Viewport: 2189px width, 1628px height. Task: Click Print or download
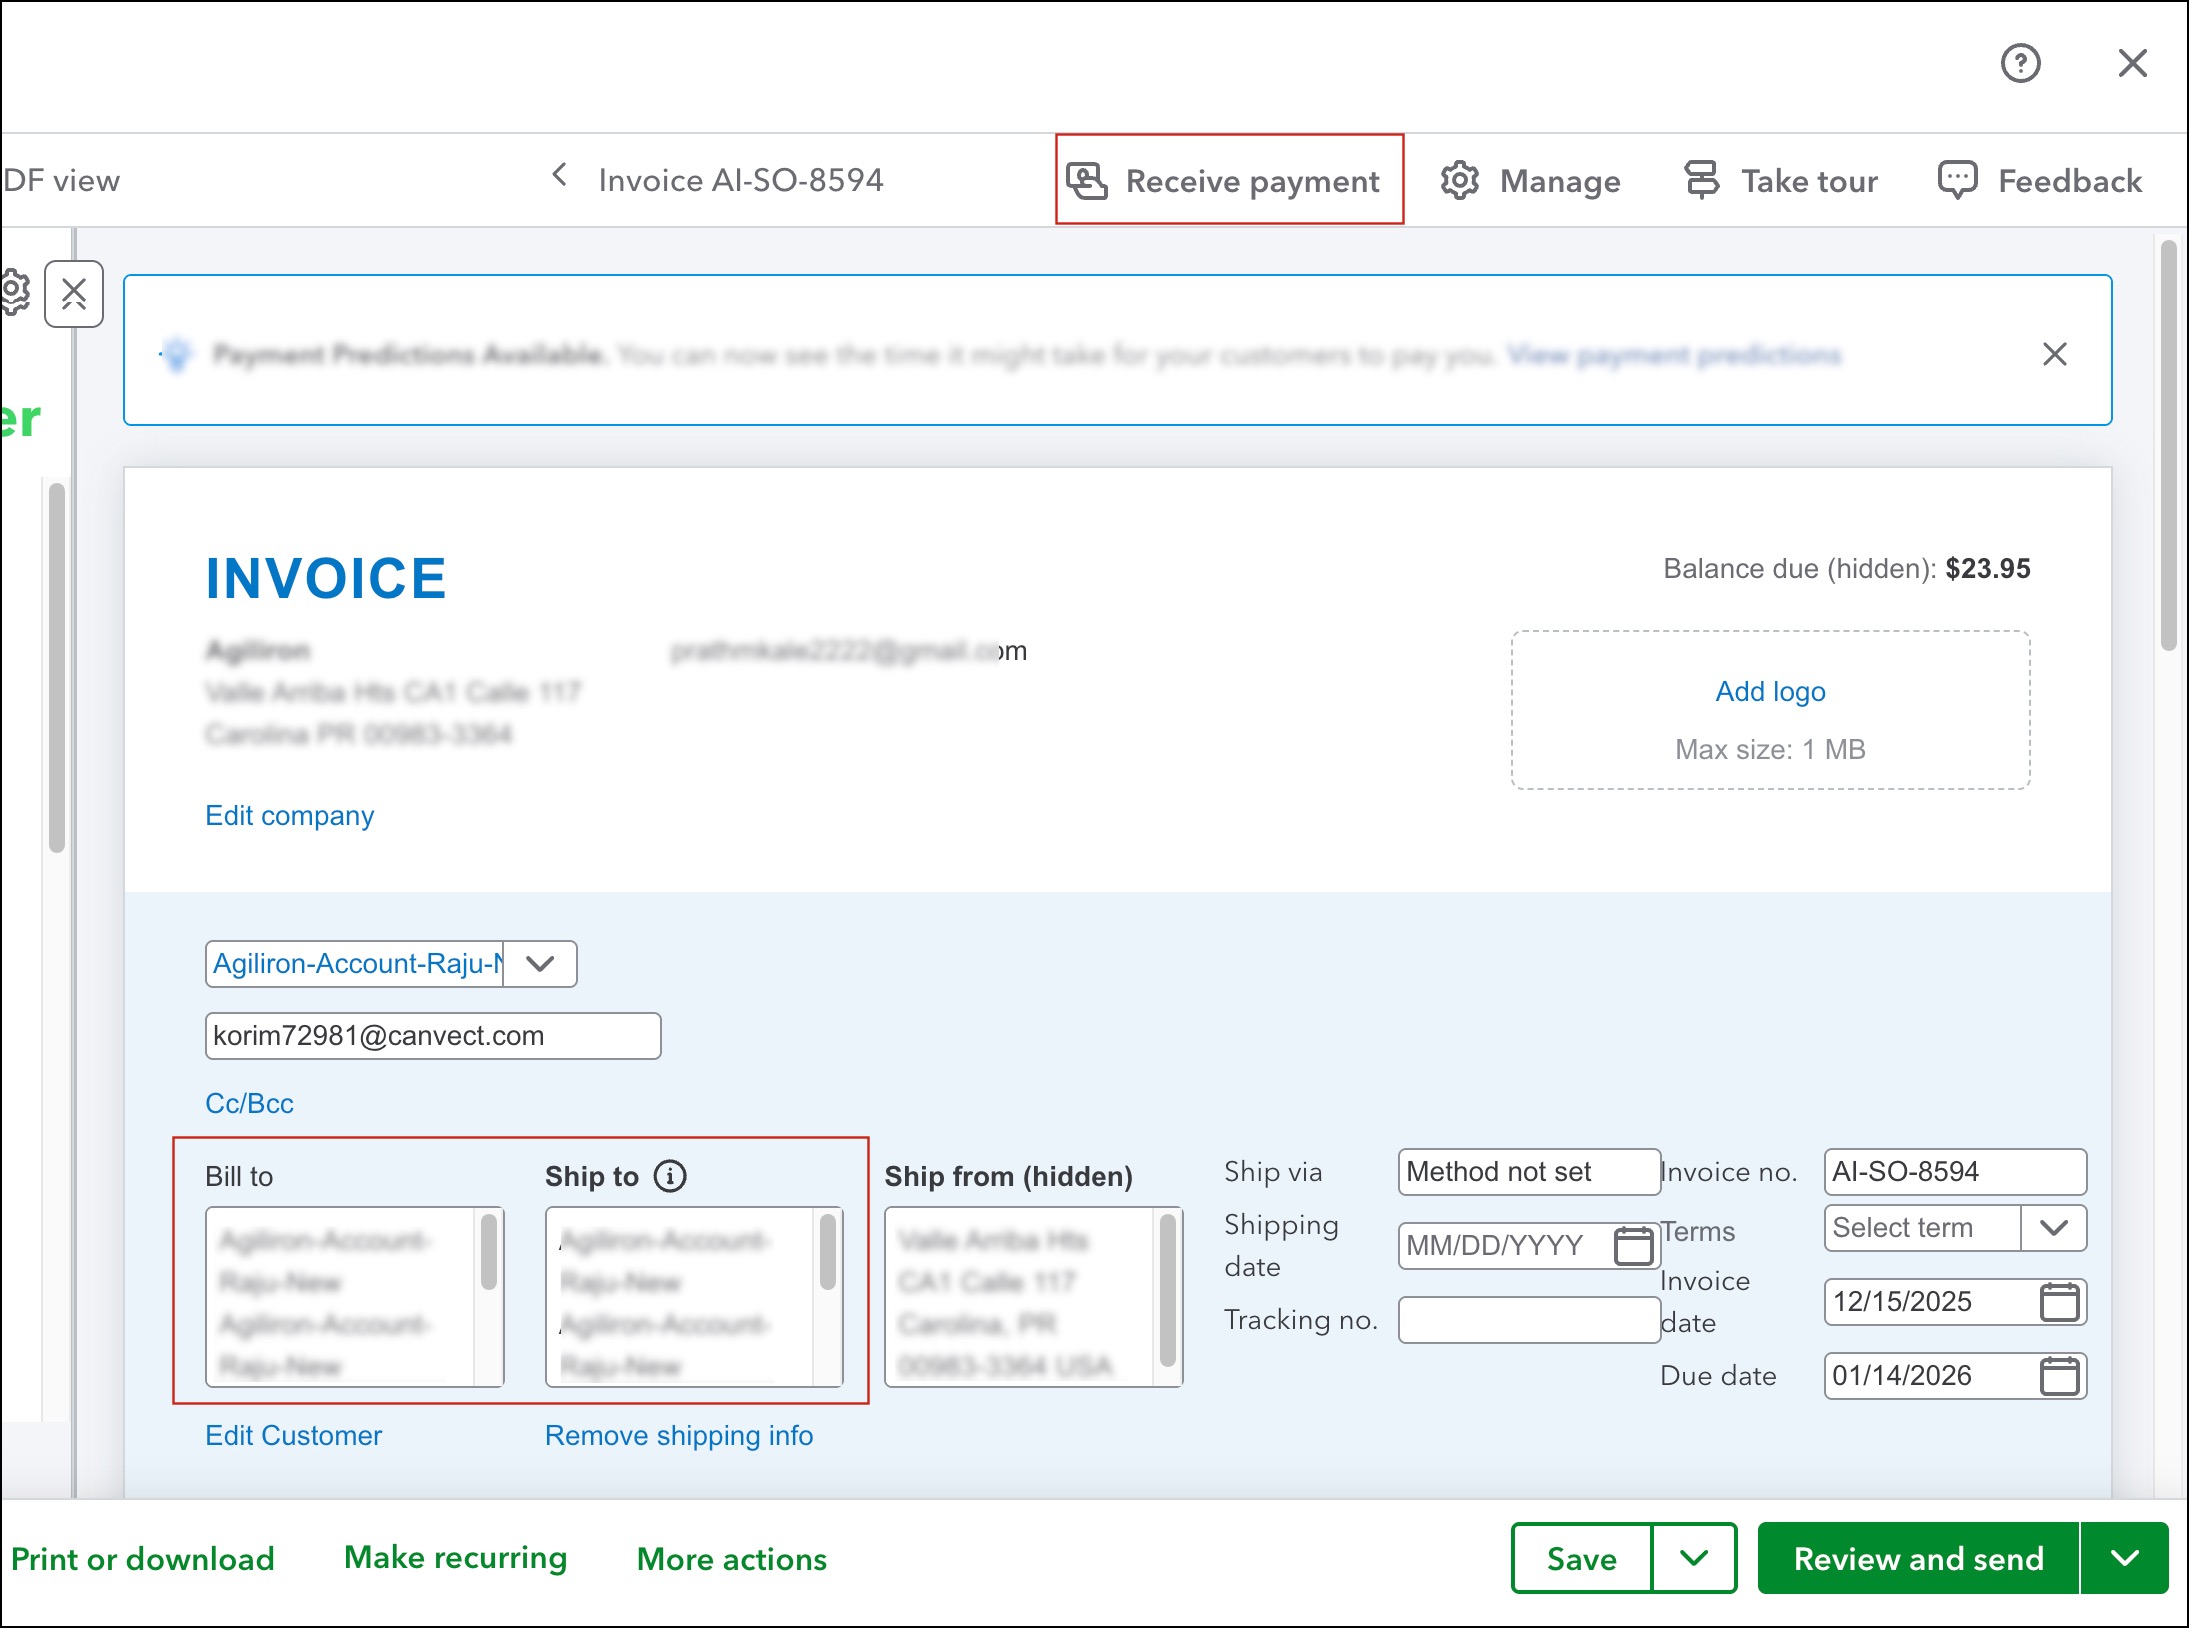(143, 1559)
